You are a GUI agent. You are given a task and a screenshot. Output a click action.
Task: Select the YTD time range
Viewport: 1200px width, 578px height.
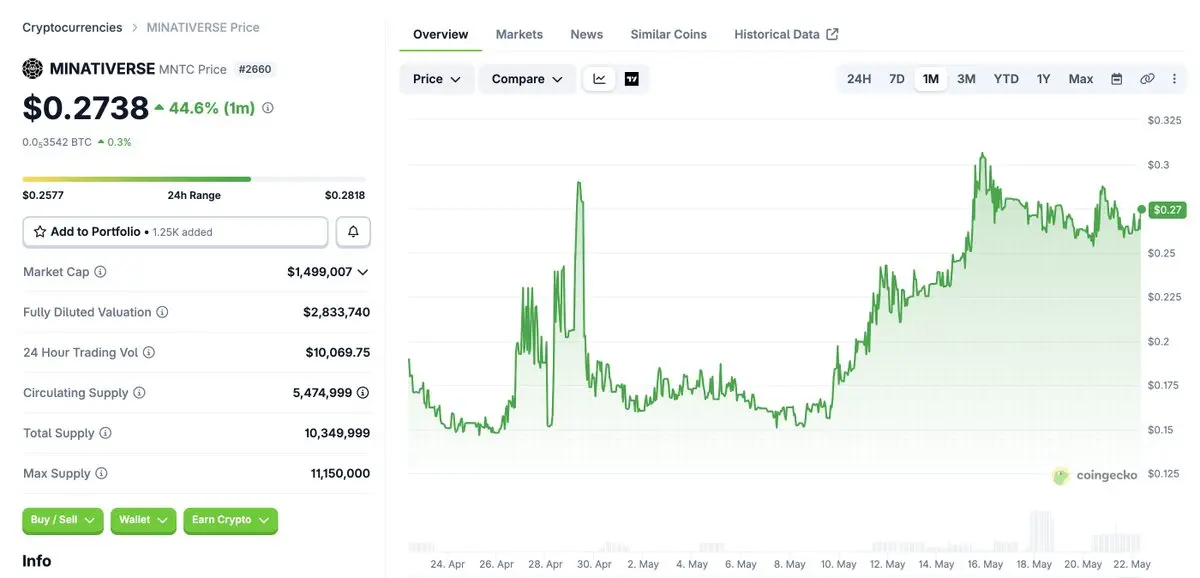click(x=1006, y=79)
